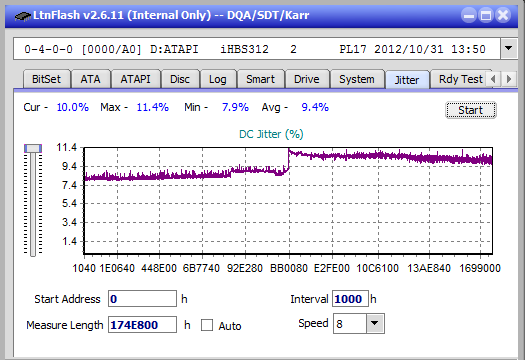Go to the Log tab

tap(218, 79)
